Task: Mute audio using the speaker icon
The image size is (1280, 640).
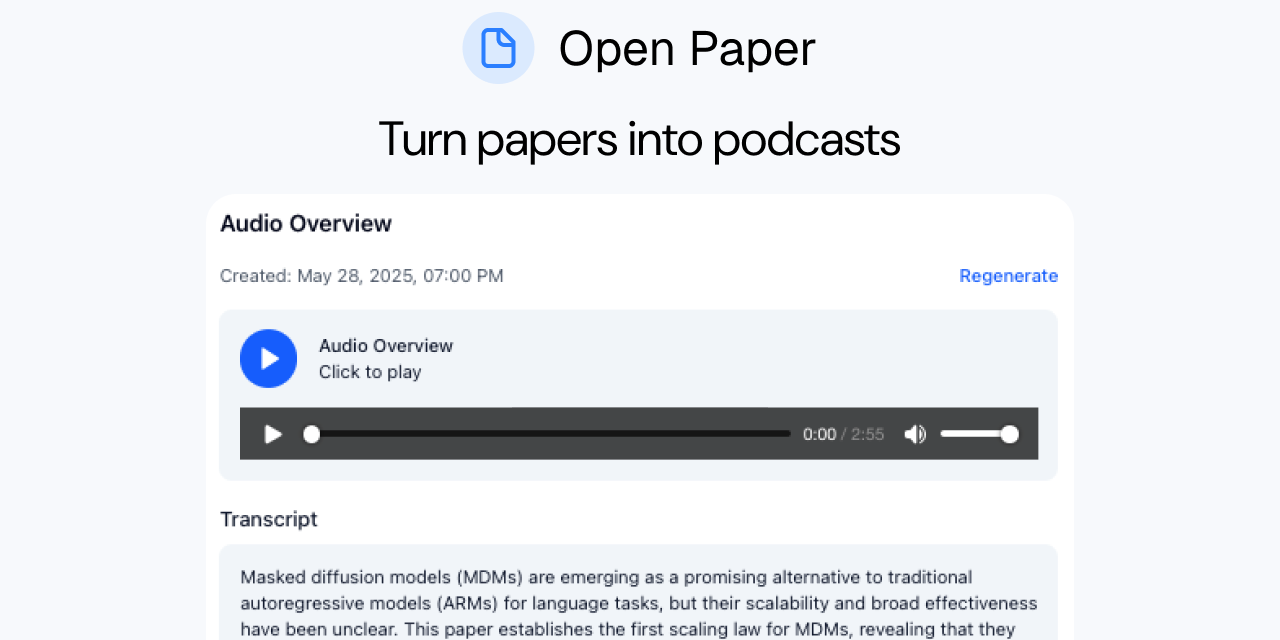Action: pyautogui.click(x=915, y=434)
